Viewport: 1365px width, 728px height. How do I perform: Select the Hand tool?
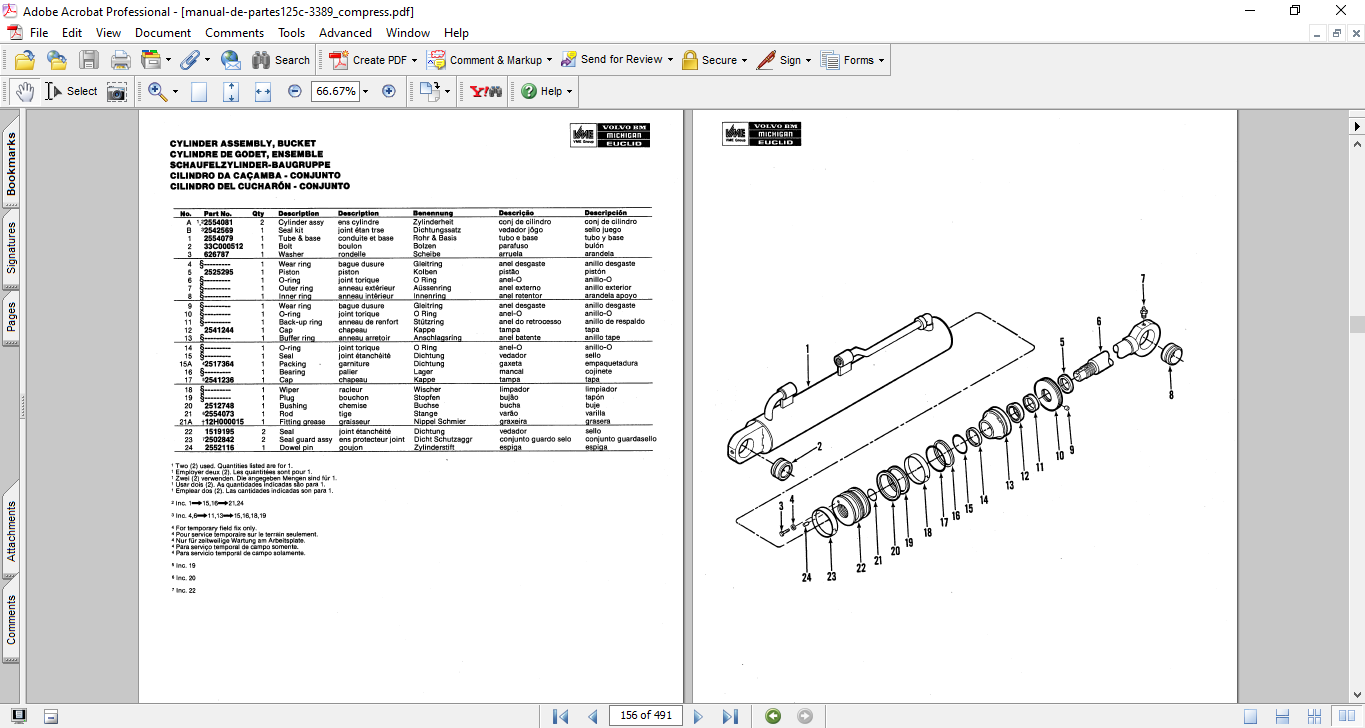24,91
